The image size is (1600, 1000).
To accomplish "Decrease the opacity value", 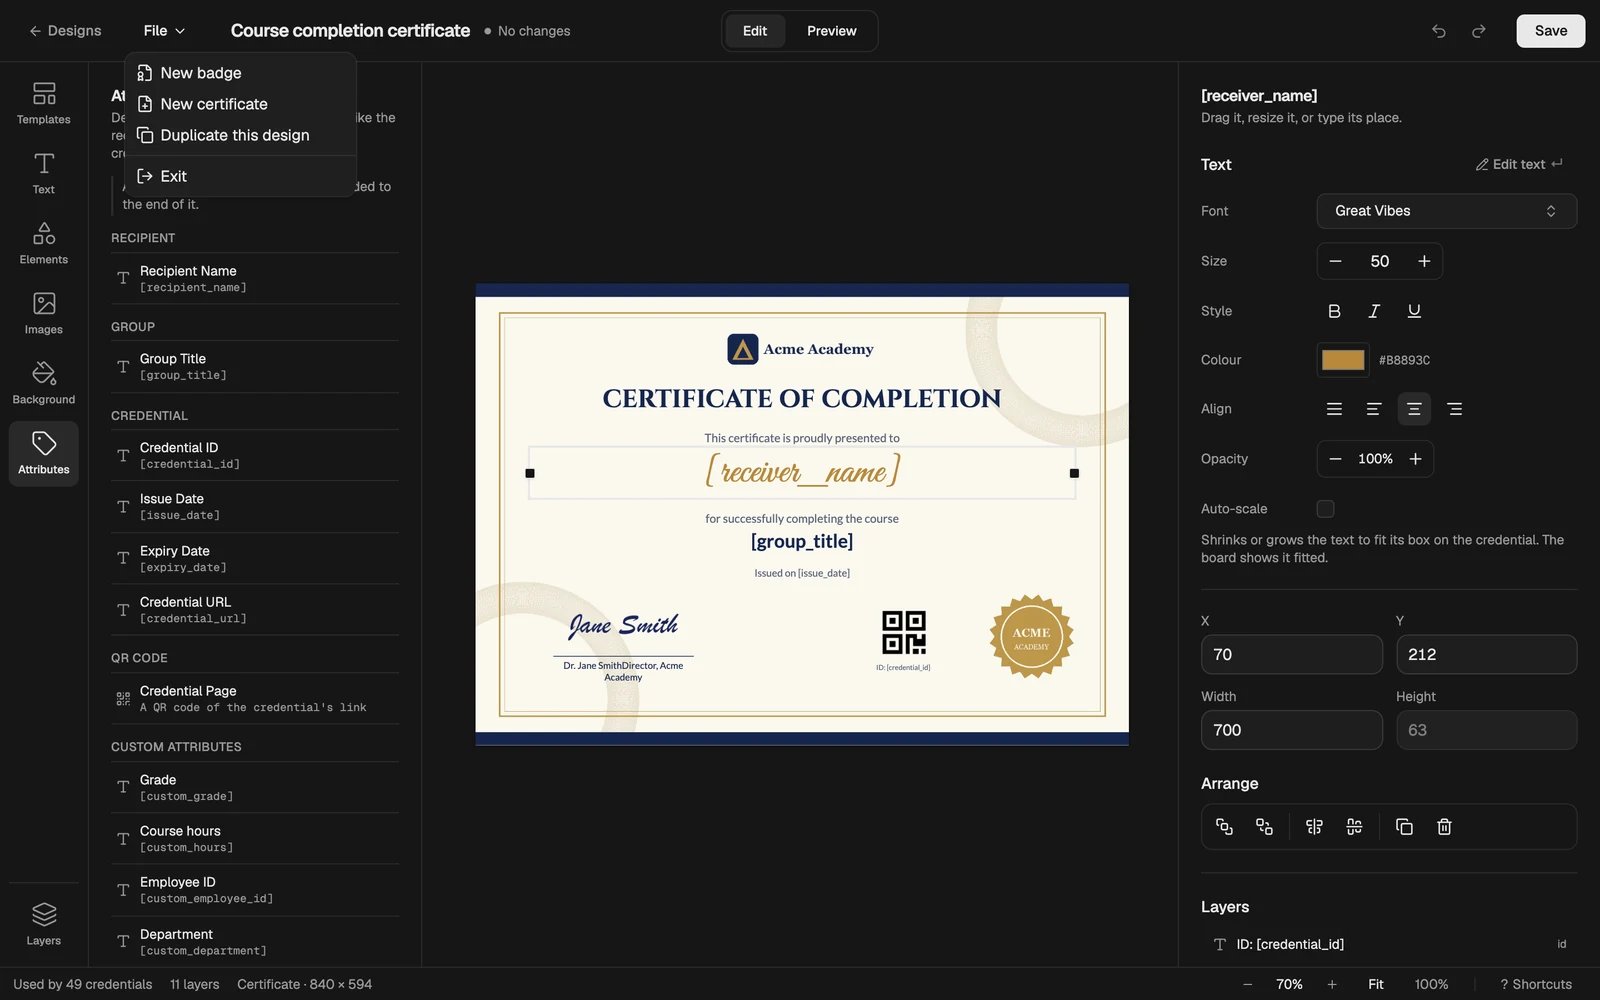I will (1335, 459).
